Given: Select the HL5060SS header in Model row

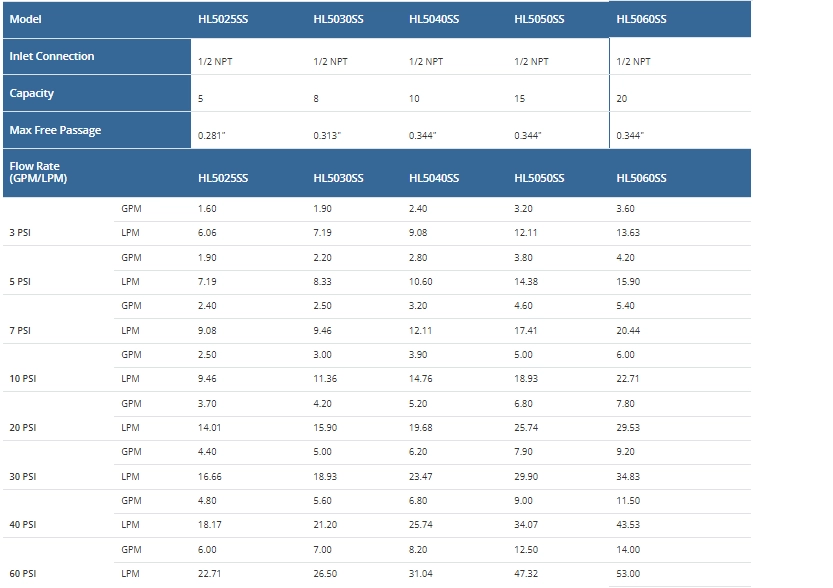Looking at the screenshot, I should pyautogui.click(x=641, y=20).
